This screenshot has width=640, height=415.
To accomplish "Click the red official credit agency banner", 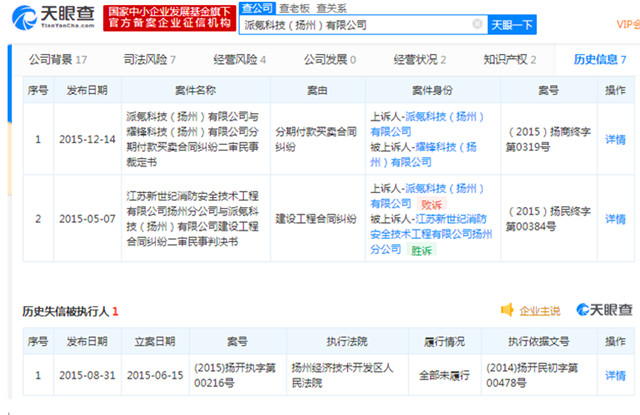I will click(x=169, y=18).
